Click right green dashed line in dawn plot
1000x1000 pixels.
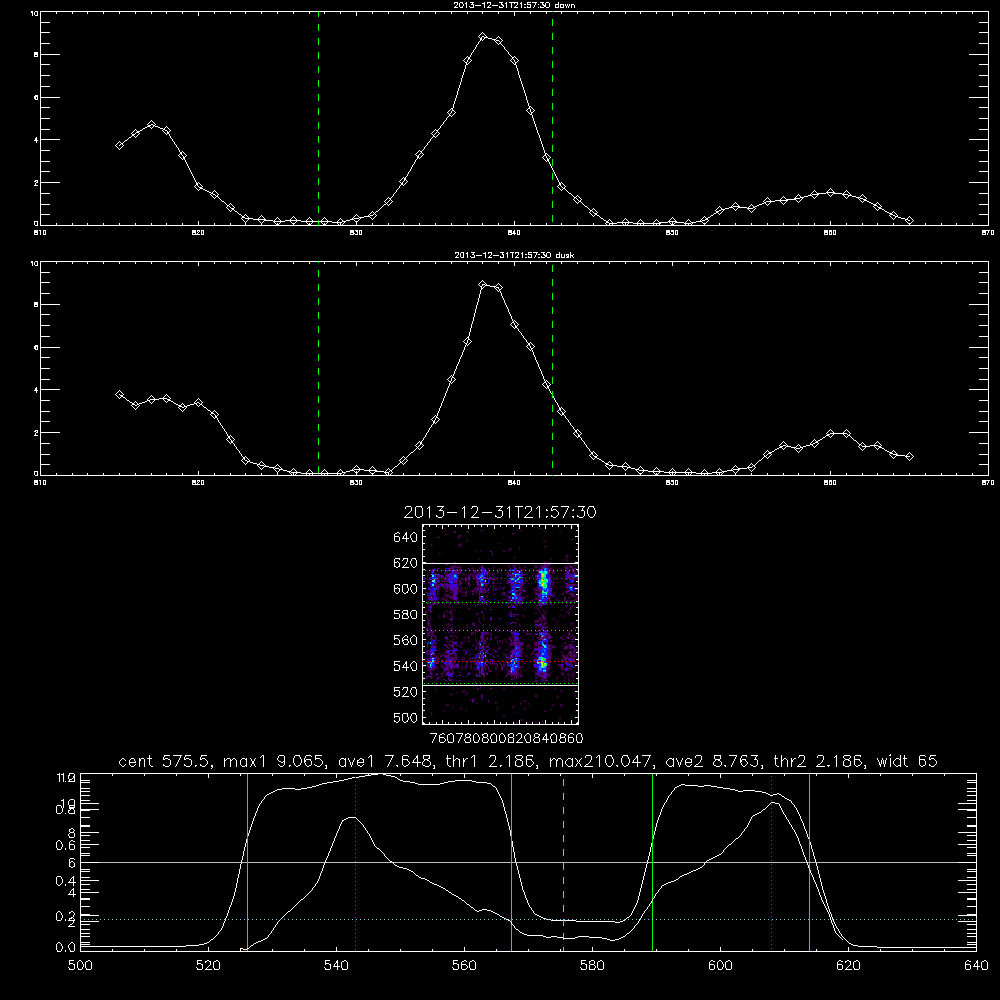tap(552, 118)
